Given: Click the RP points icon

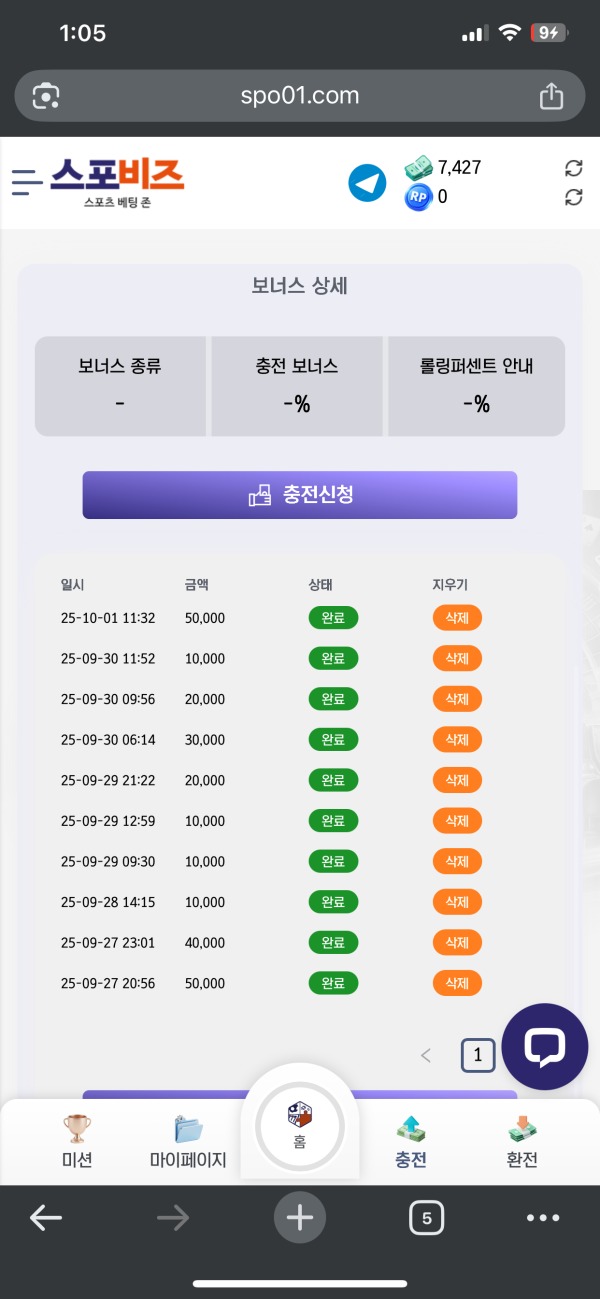Looking at the screenshot, I should tap(418, 196).
